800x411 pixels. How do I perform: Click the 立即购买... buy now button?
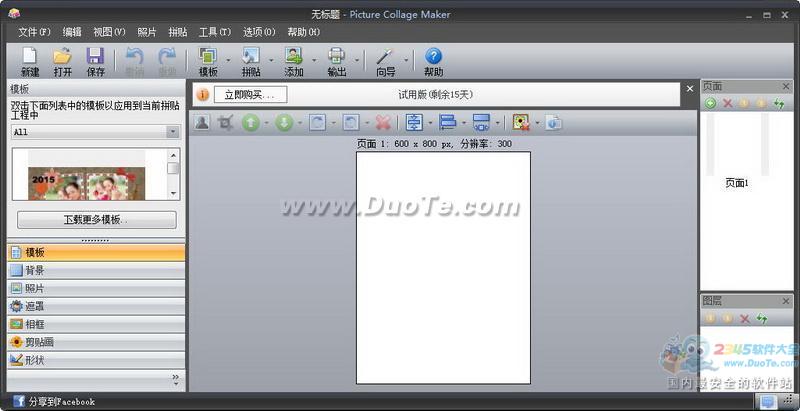pos(251,95)
